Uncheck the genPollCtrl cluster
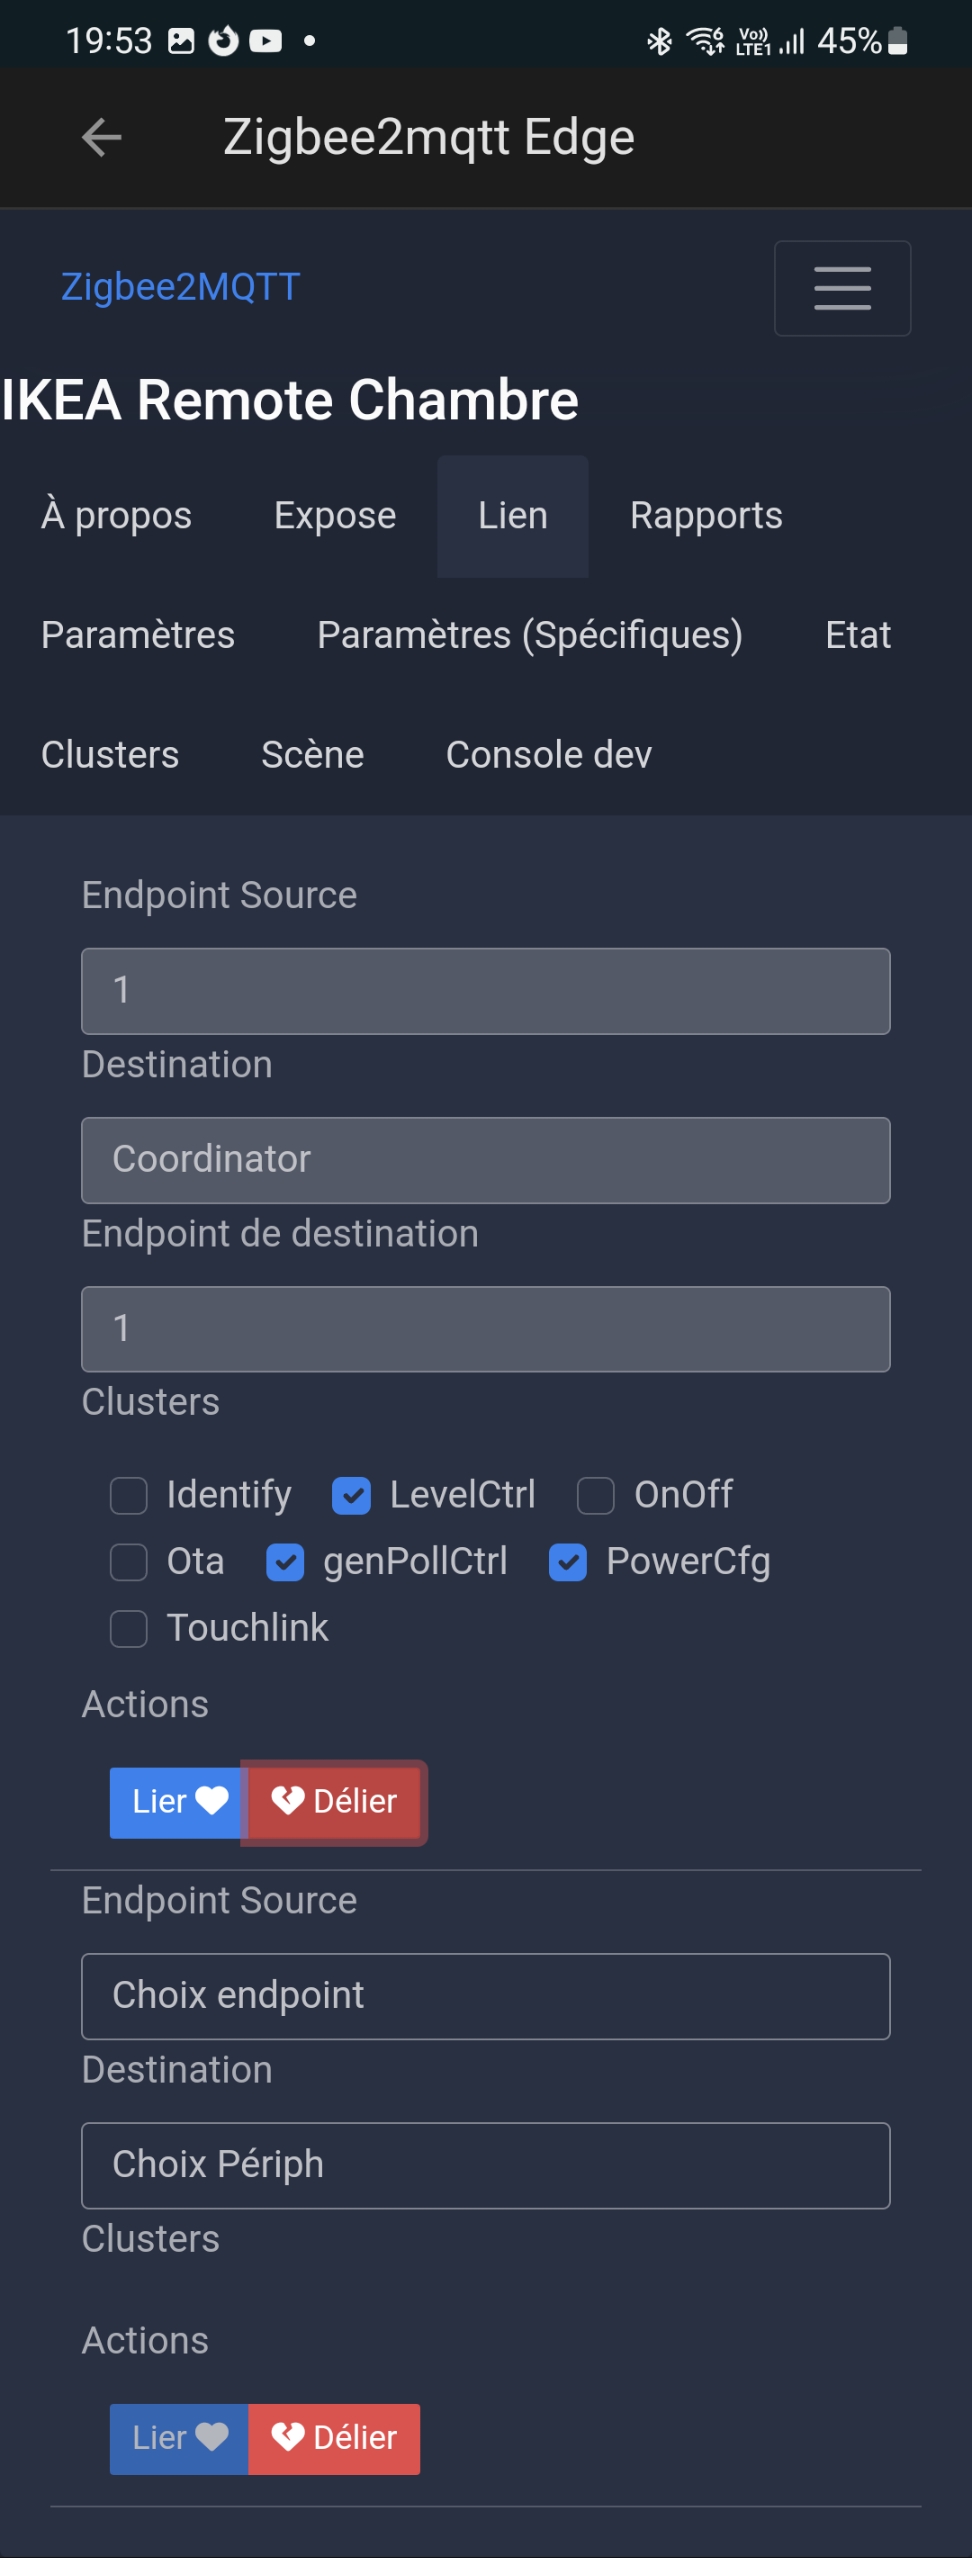Screen dimensions: 972x2558 click(285, 1562)
